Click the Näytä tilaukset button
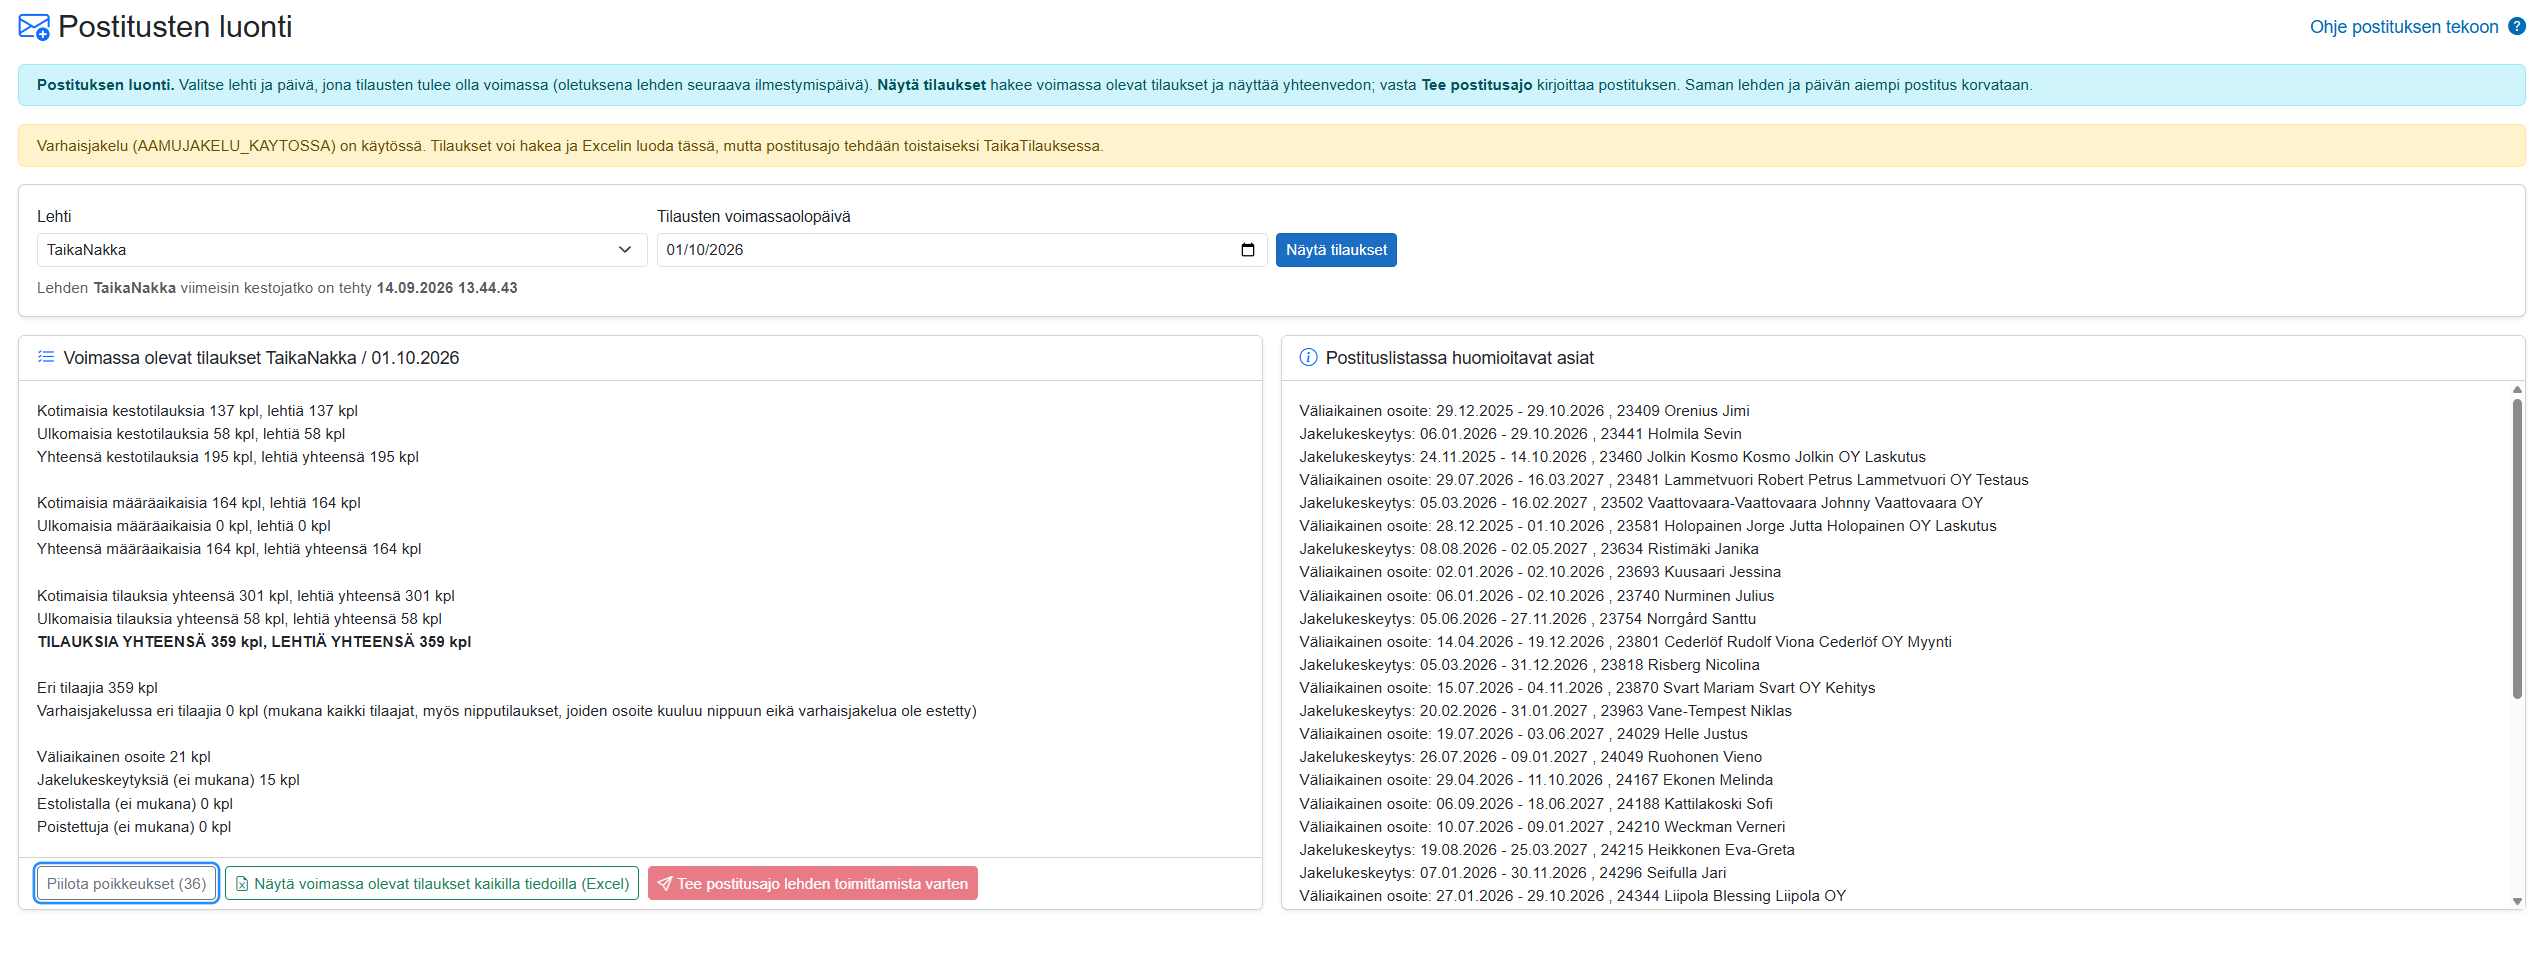This screenshot has width=2548, height=955. (x=1336, y=250)
